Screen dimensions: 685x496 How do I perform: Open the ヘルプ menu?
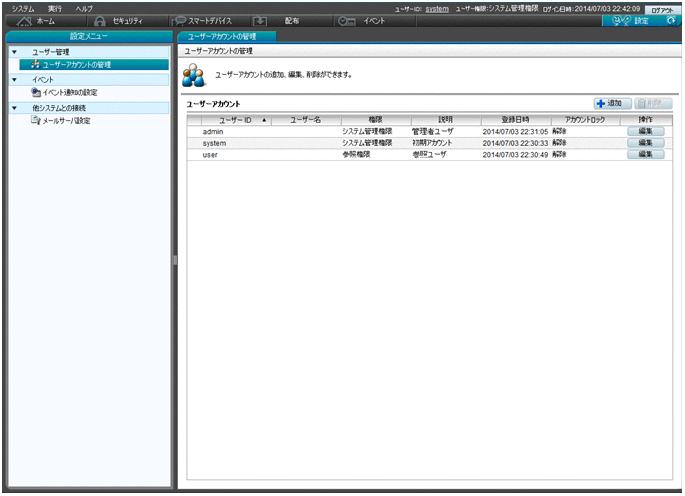pos(84,8)
